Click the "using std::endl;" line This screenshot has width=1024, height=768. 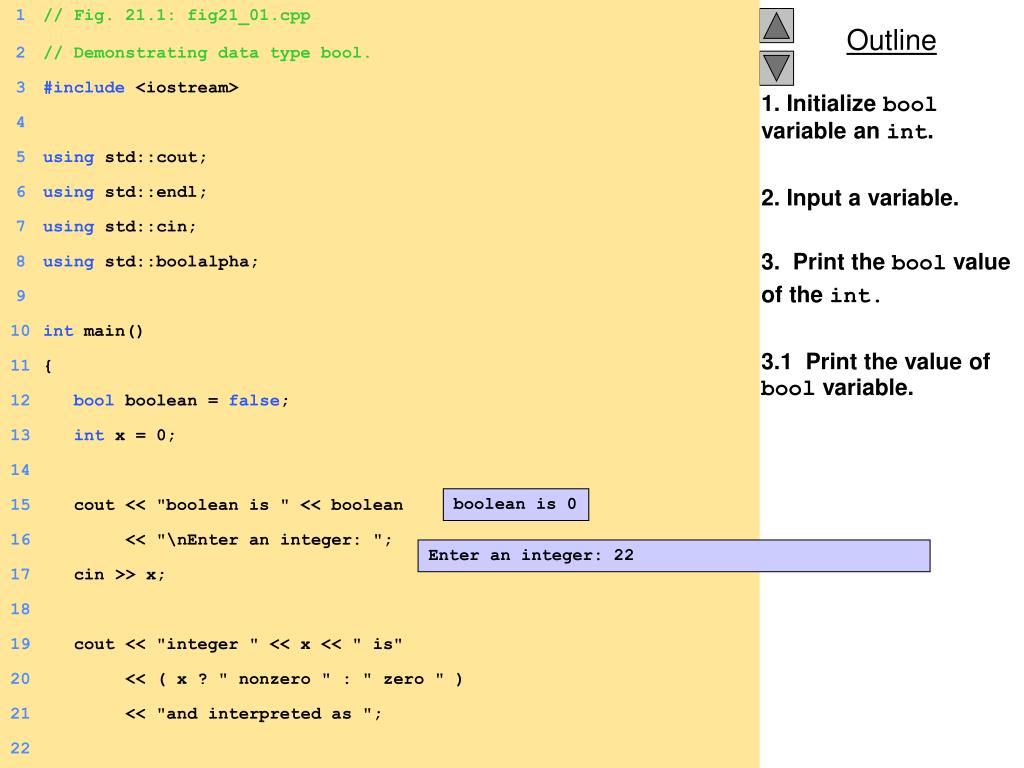125,192
